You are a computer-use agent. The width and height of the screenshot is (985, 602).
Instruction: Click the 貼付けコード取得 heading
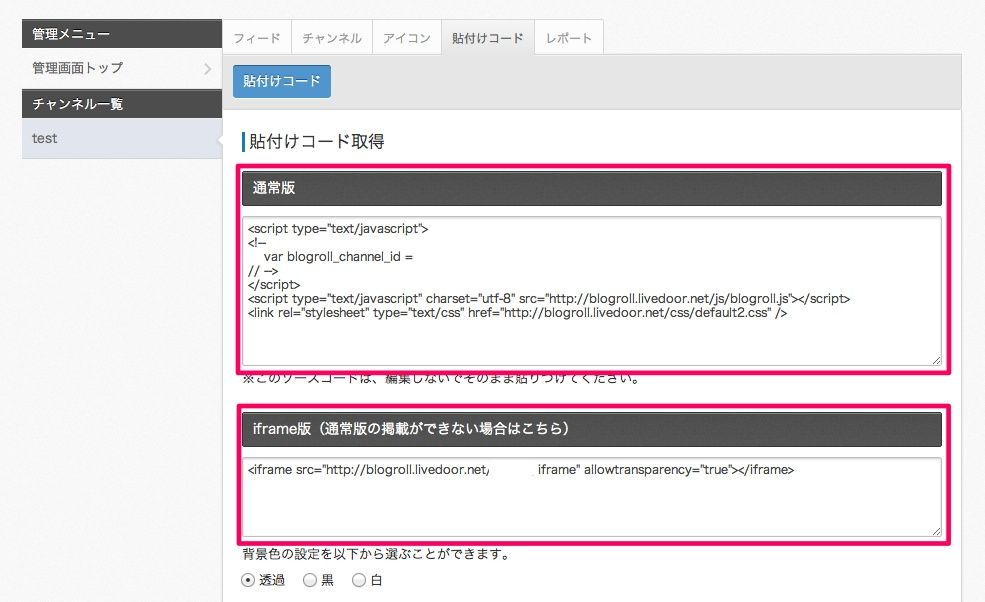point(317,141)
